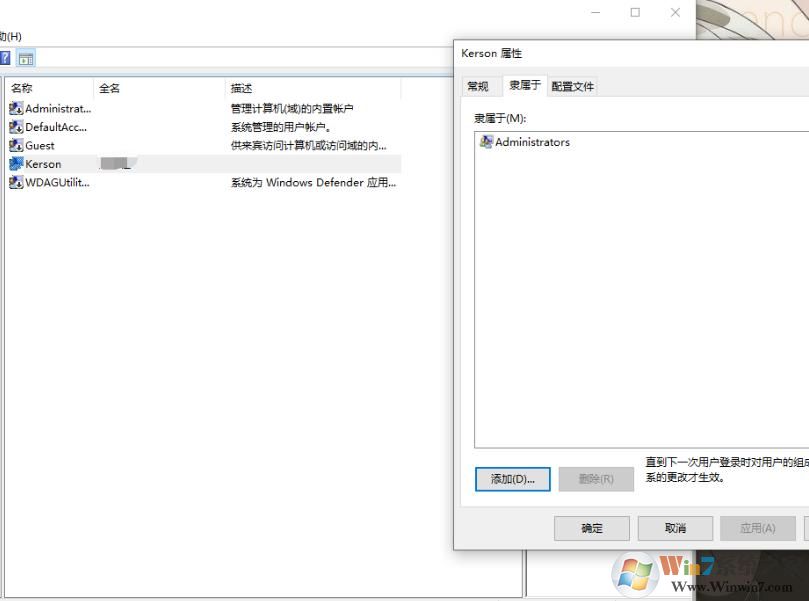This screenshot has height=601, width=809.
Task: Switch to the 隶属于 tab
Action: point(525,85)
